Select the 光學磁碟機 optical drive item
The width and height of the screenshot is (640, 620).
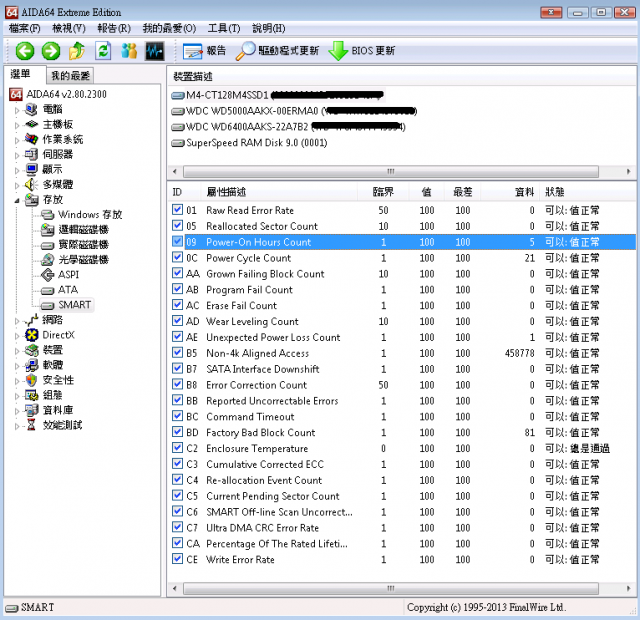click(75, 260)
